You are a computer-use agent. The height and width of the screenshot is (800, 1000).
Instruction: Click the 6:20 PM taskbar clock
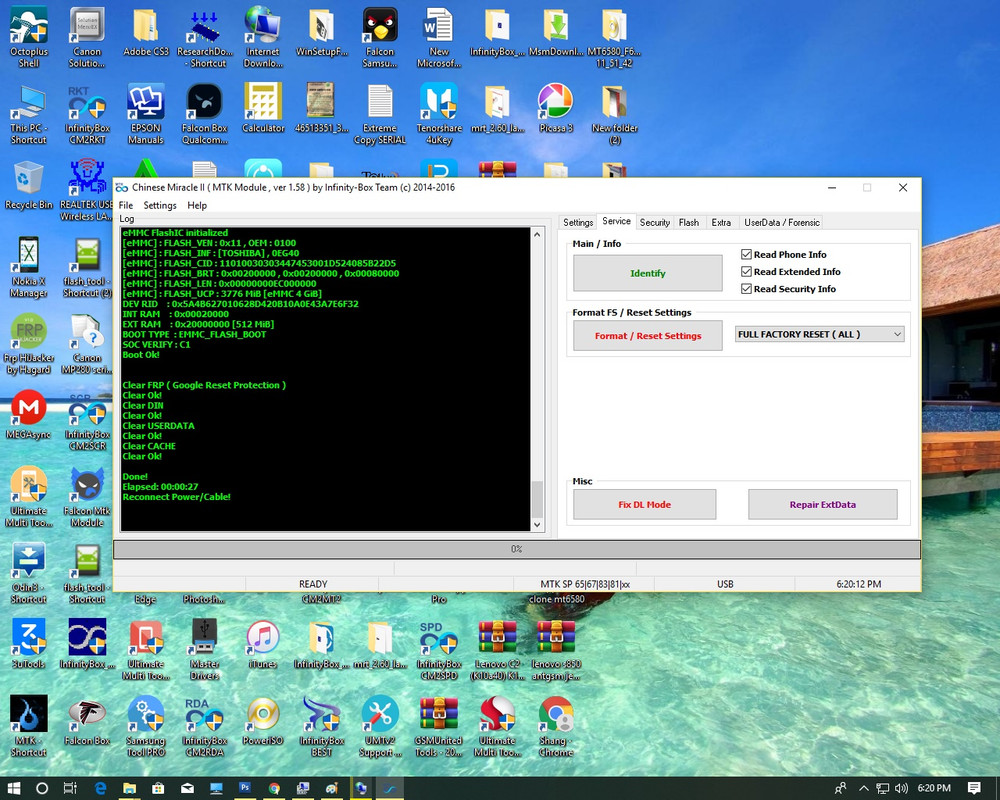[x=934, y=789]
